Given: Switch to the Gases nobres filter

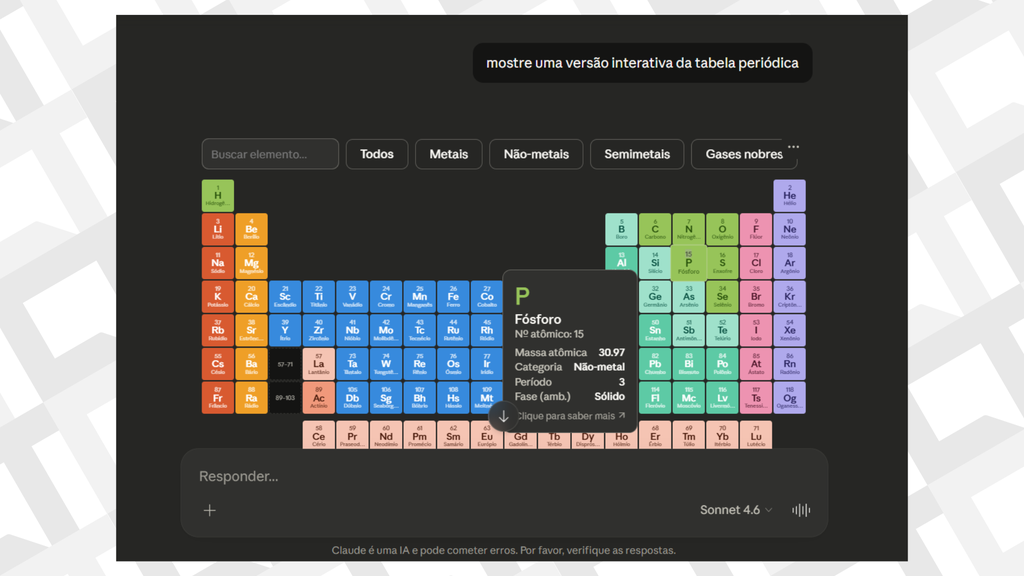Looking at the screenshot, I should pyautogui.click(x=743, y=154).
